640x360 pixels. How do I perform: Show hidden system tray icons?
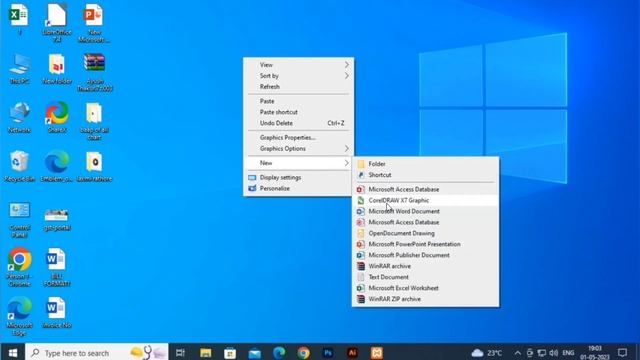click(x=518, y=353)
